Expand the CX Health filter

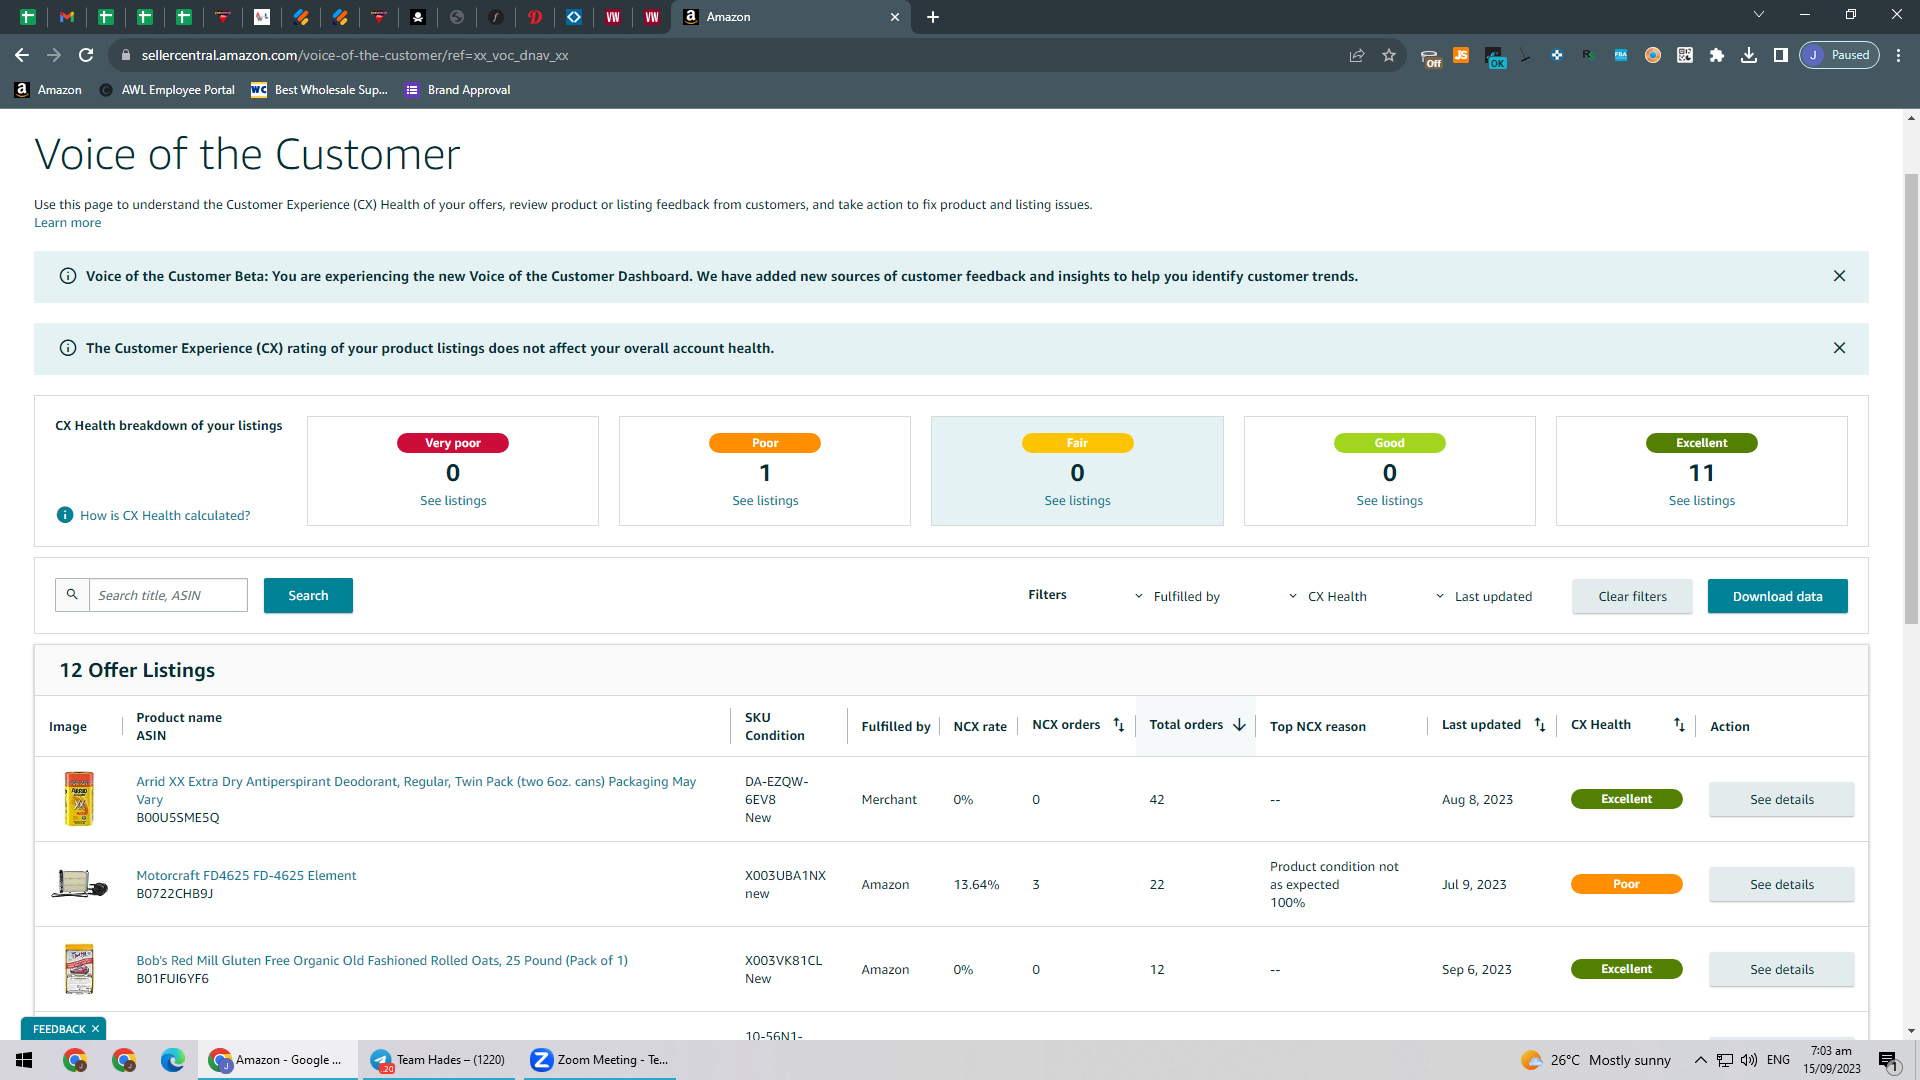point(1327,597)
